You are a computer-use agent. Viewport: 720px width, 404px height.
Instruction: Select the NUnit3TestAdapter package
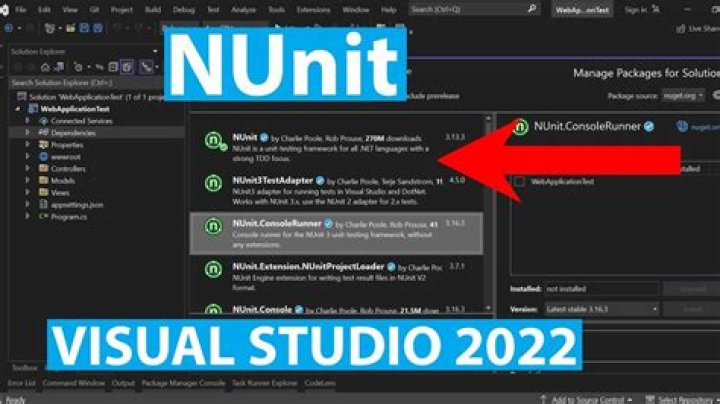click(x=336, y=191)
